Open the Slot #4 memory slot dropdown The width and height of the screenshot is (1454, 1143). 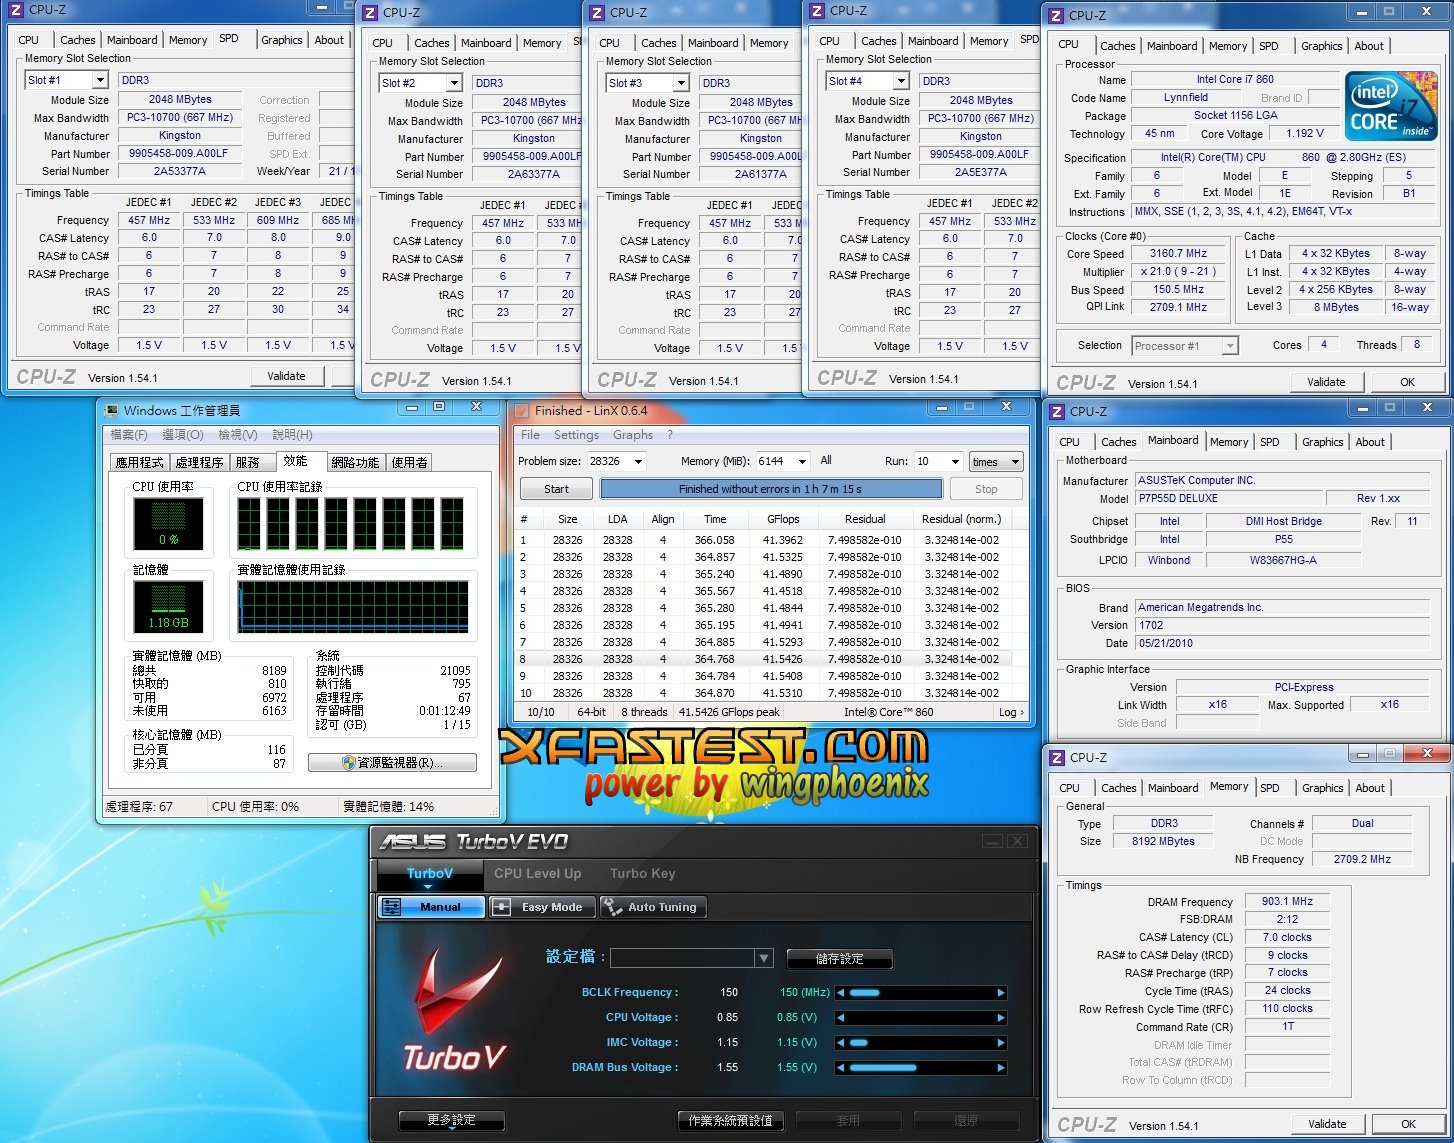click(x=900, y=81)
